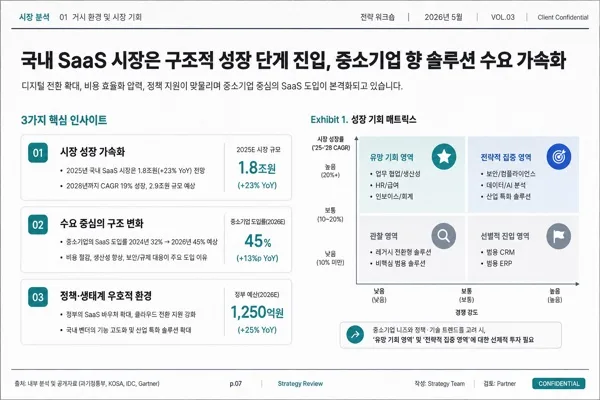Click the (+13%p YoY) value
This screenshot has height=400, width=600.
[x=257, y=258]
